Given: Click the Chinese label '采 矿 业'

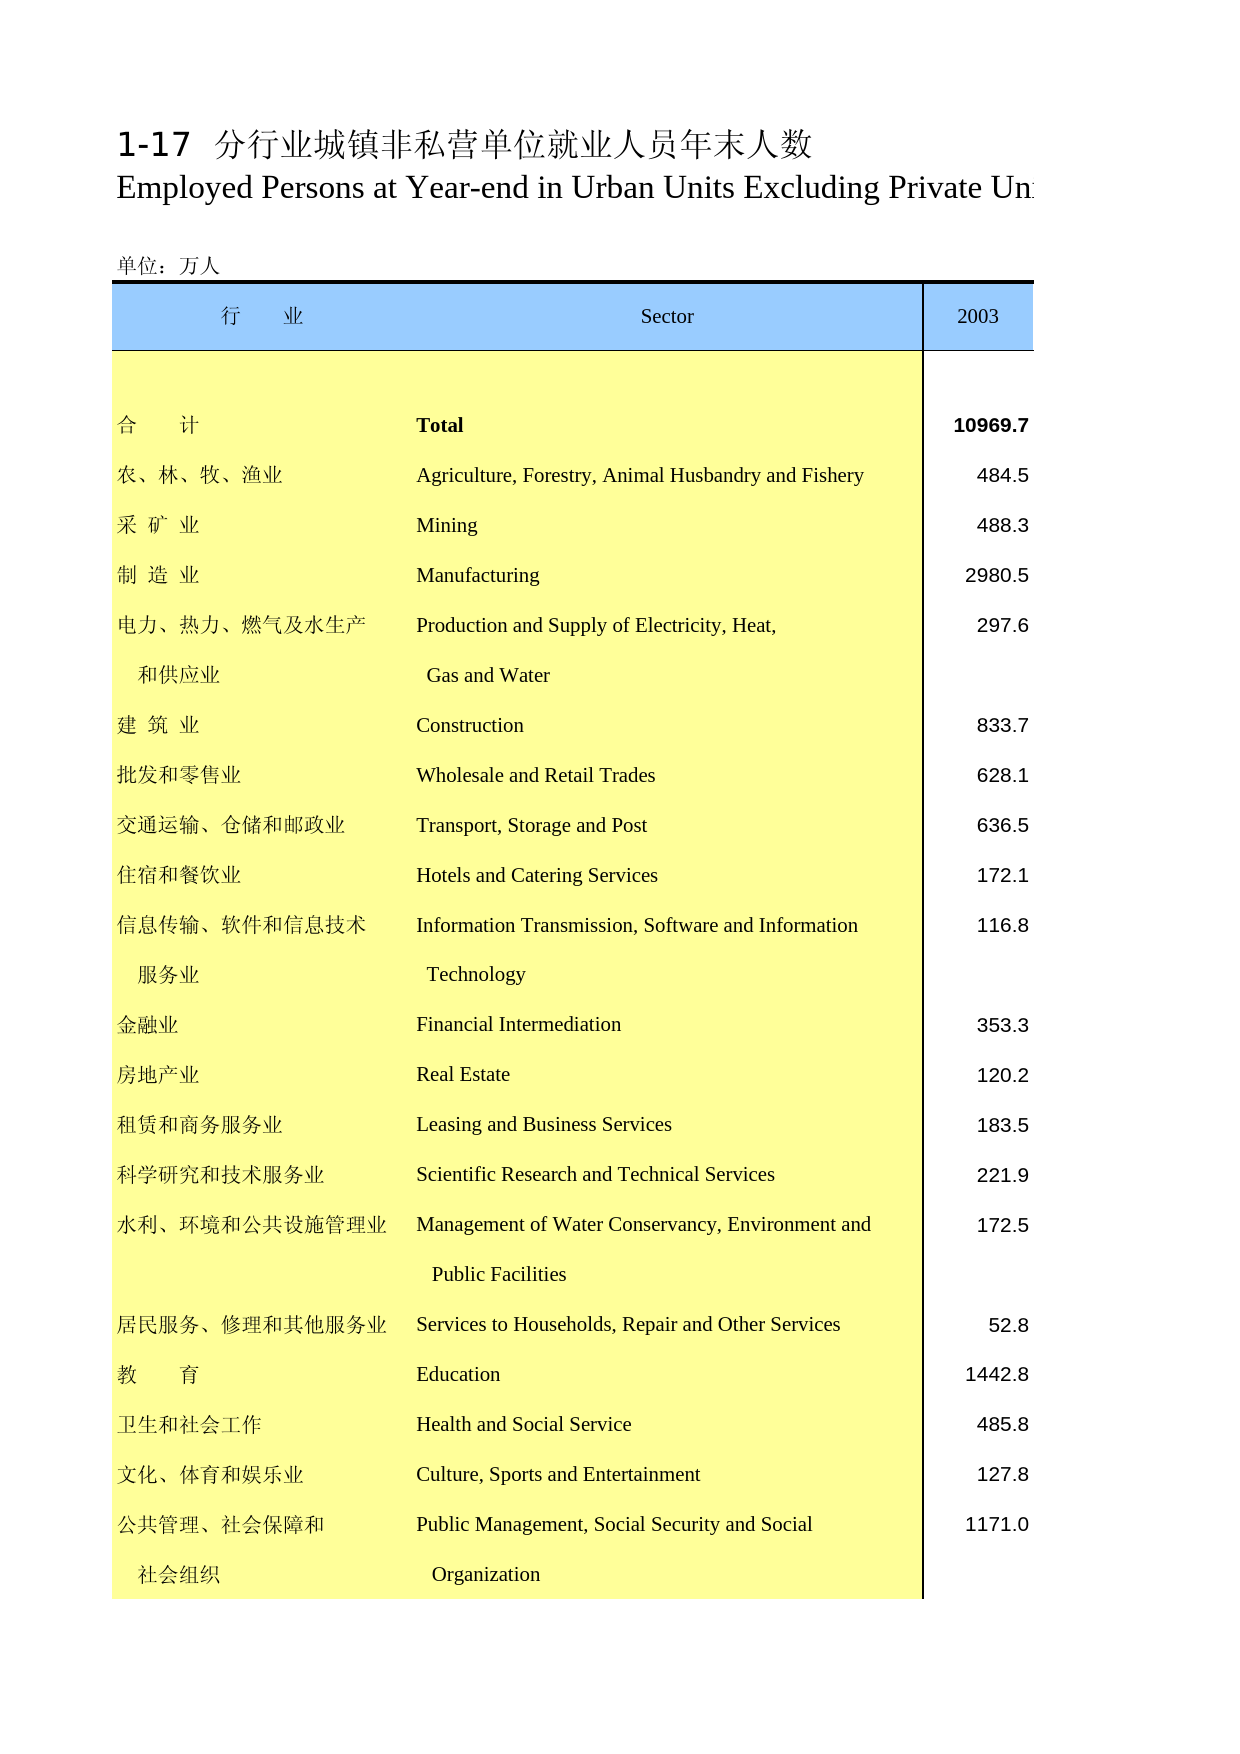Looking at the screenshot, I should click(158, 525).
